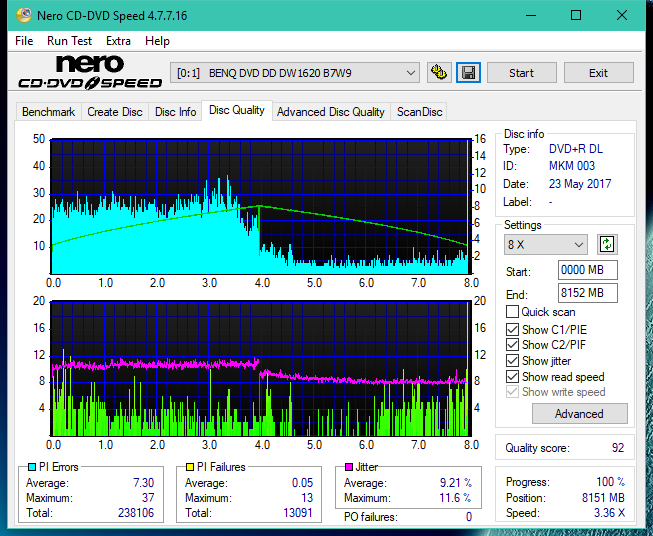Click the disabled Show write speed checkbox

[512, 392]
